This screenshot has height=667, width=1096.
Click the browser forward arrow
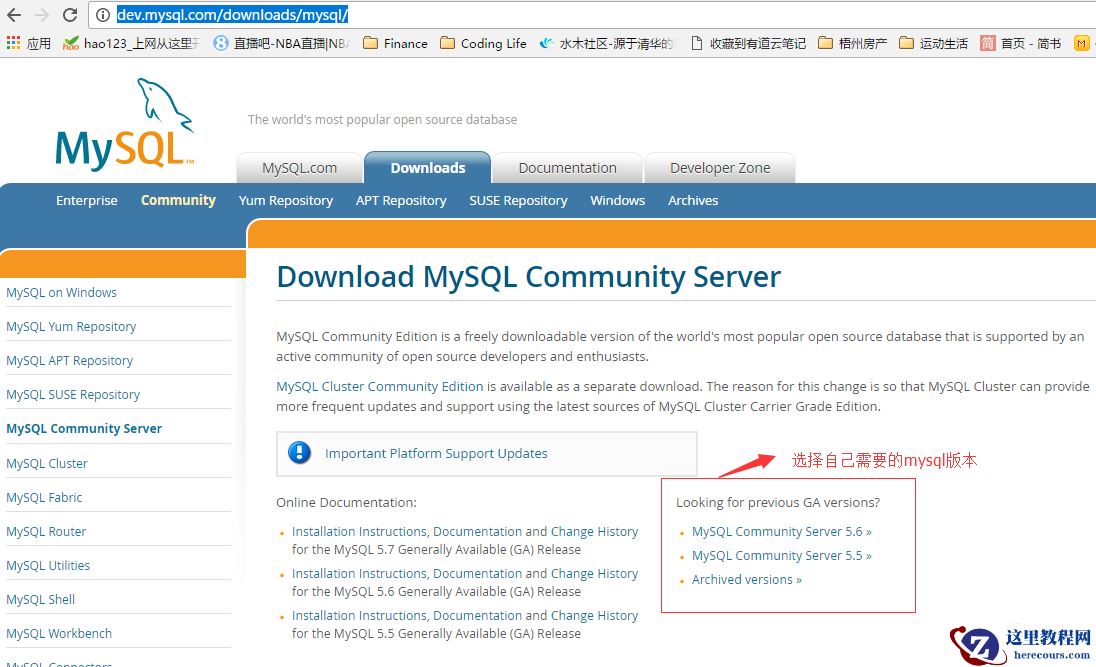pos(42,15)
